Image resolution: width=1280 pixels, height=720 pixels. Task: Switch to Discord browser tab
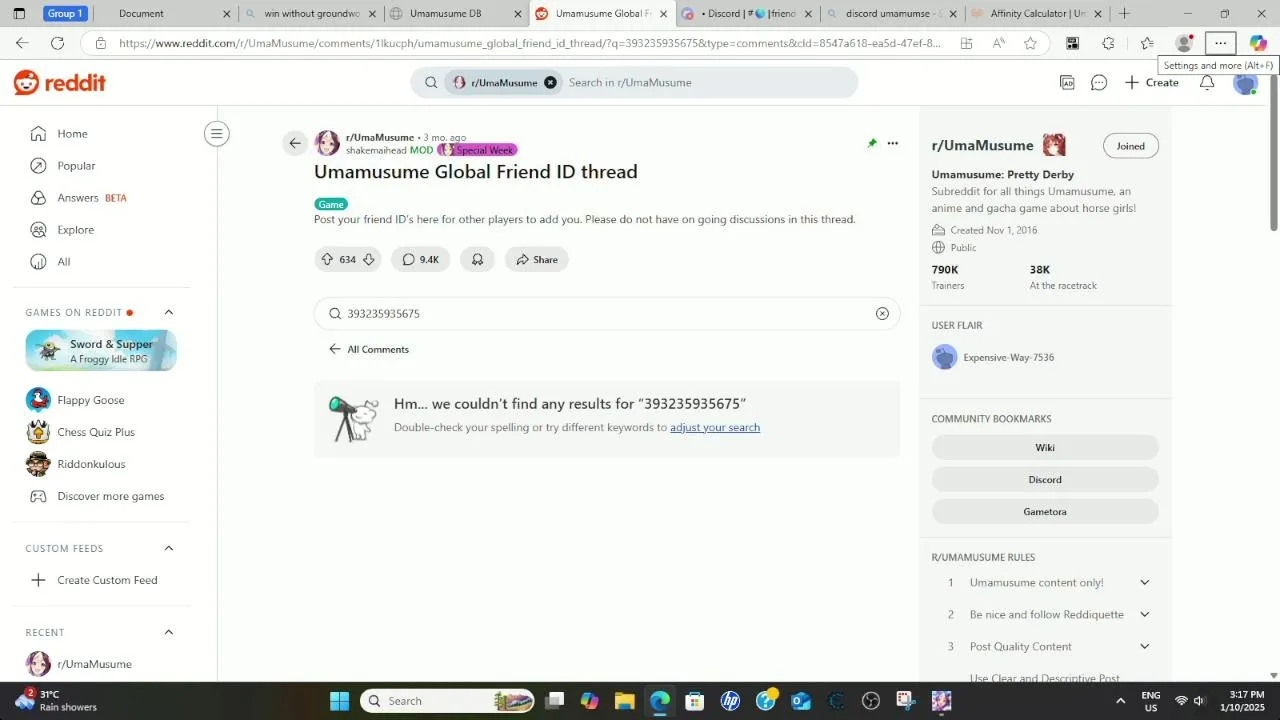tap(747, 14)
